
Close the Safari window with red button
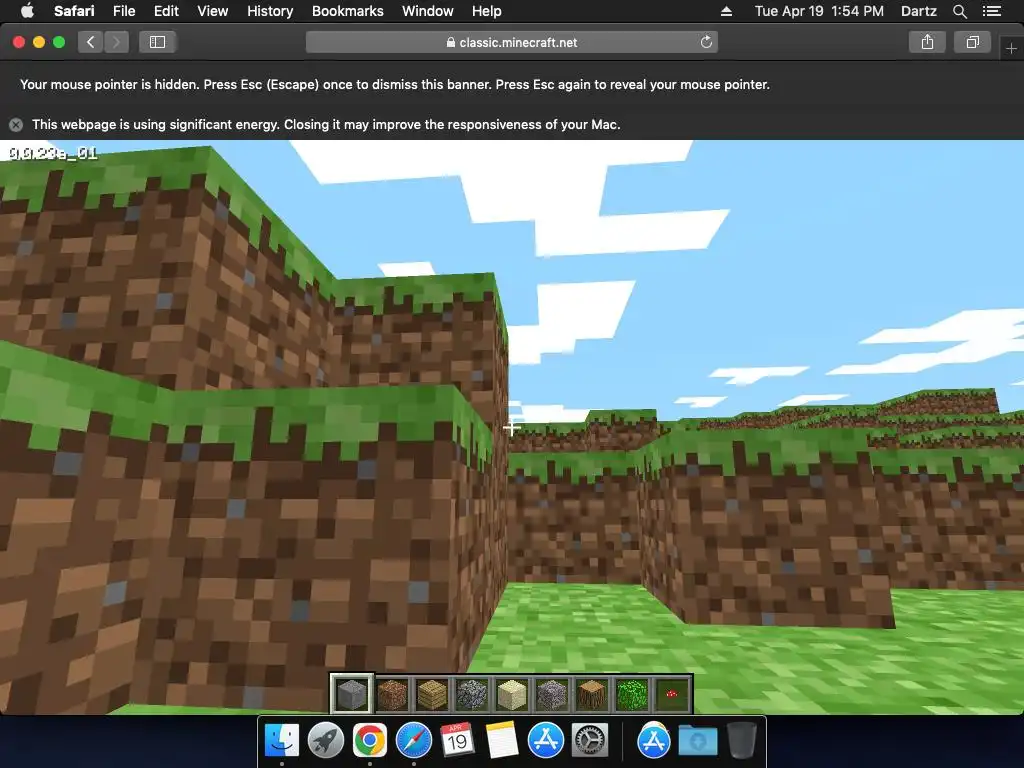(x=19, y=42)
